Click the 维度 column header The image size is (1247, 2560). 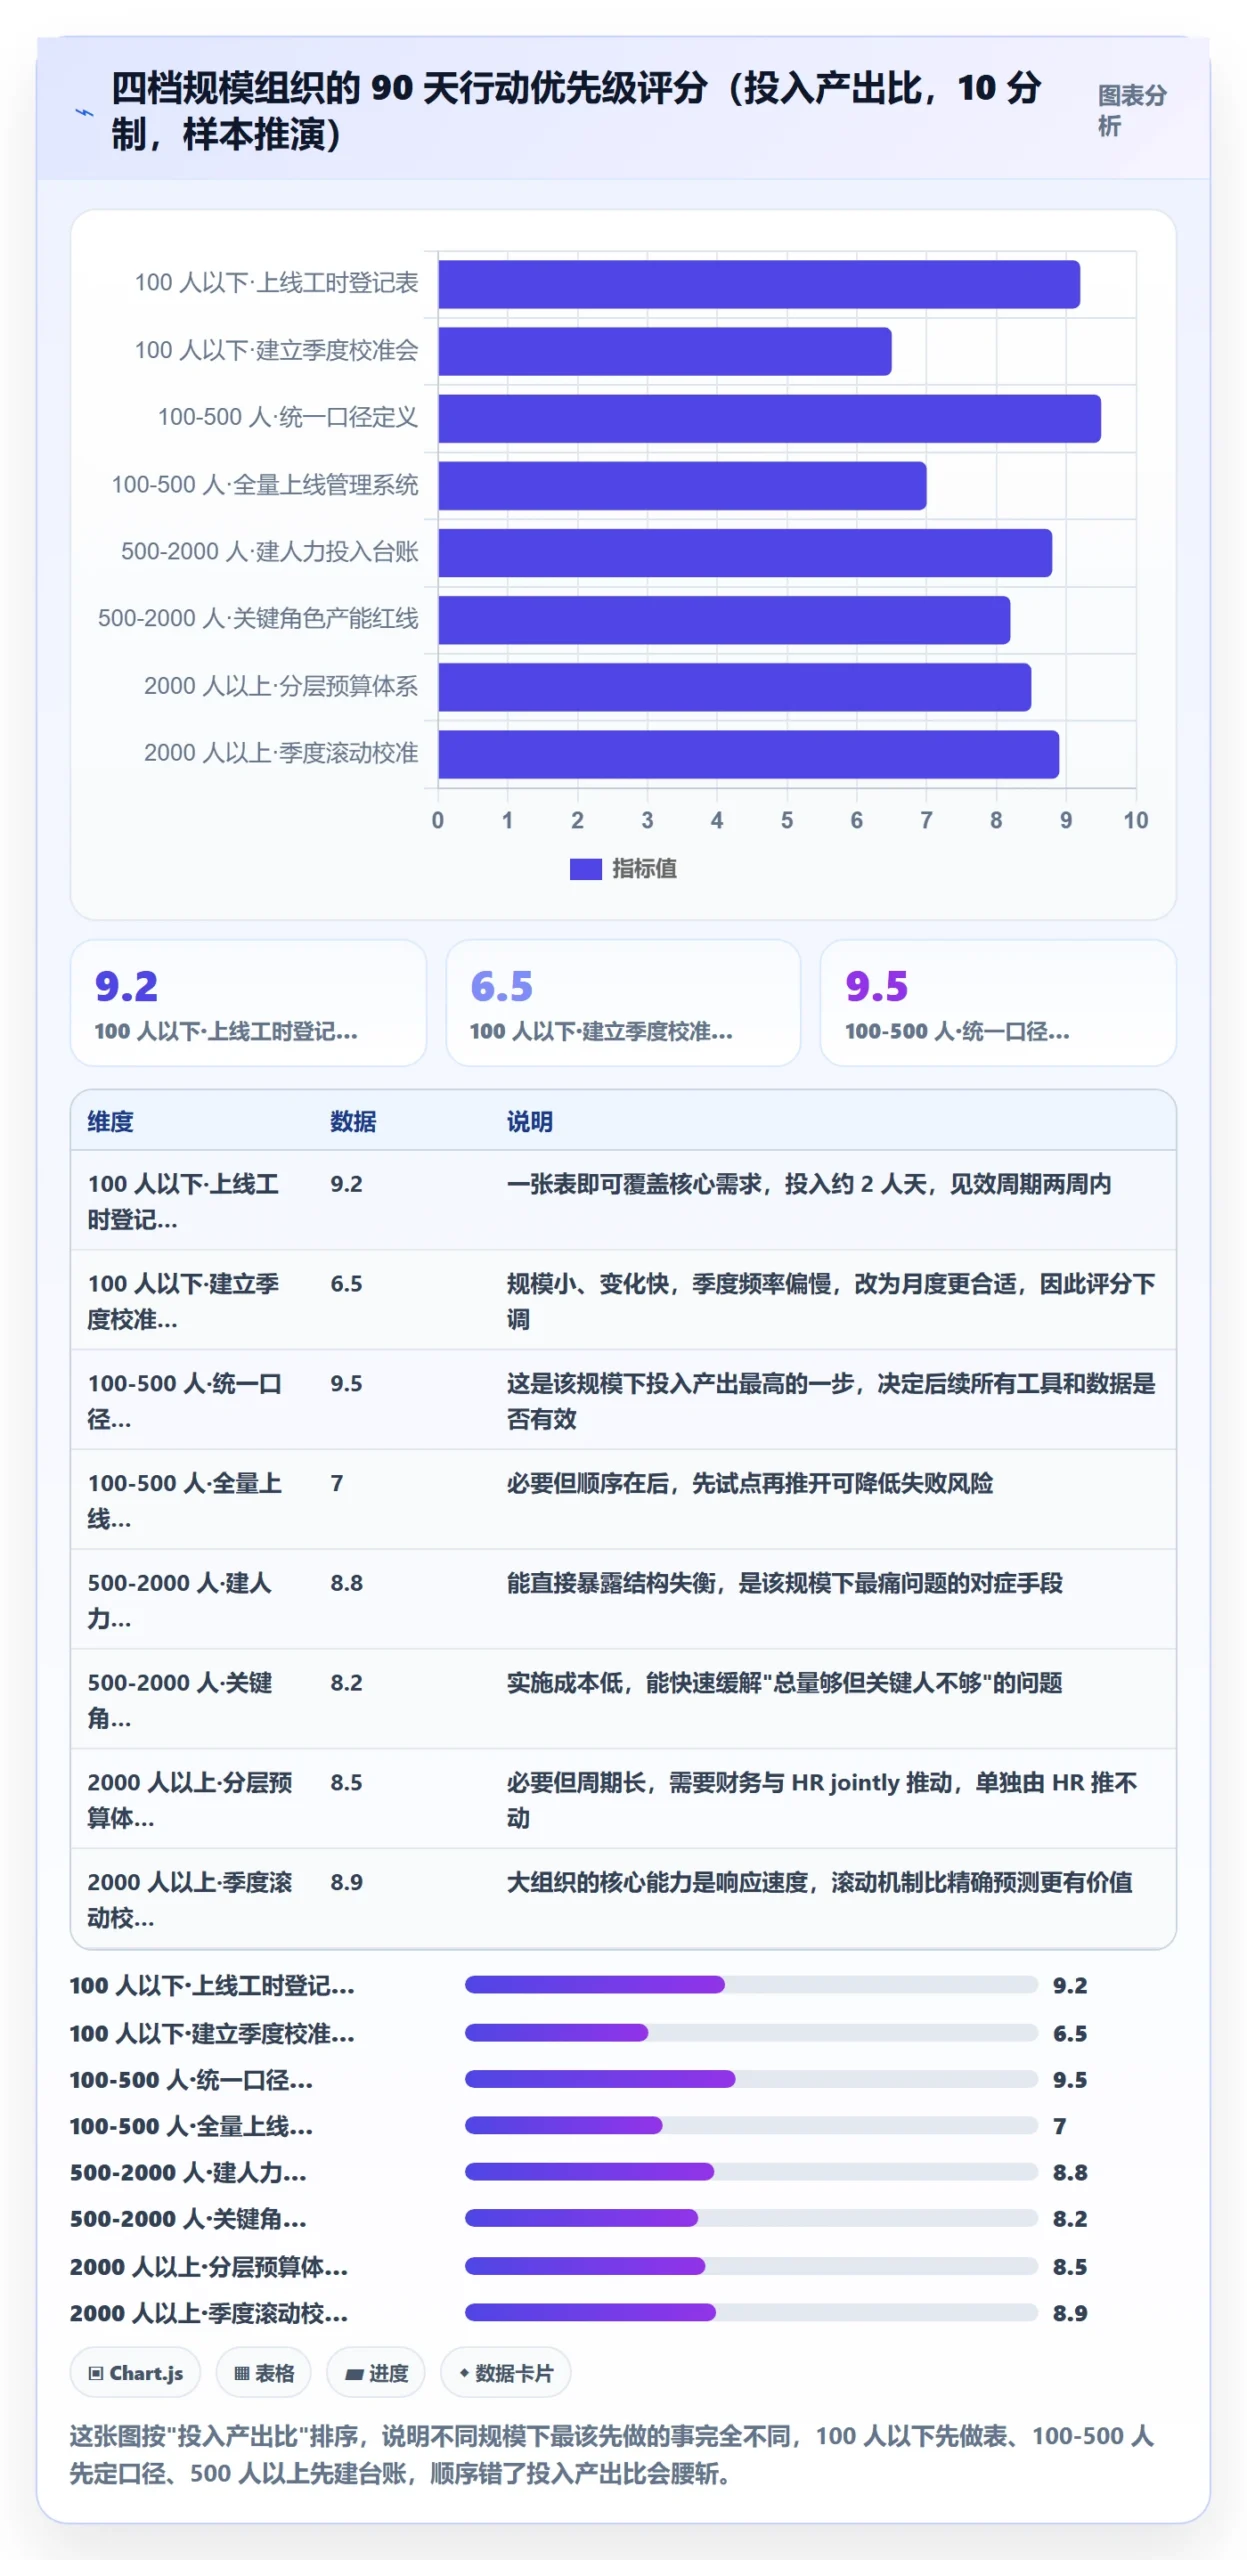tap(110, 1120)
